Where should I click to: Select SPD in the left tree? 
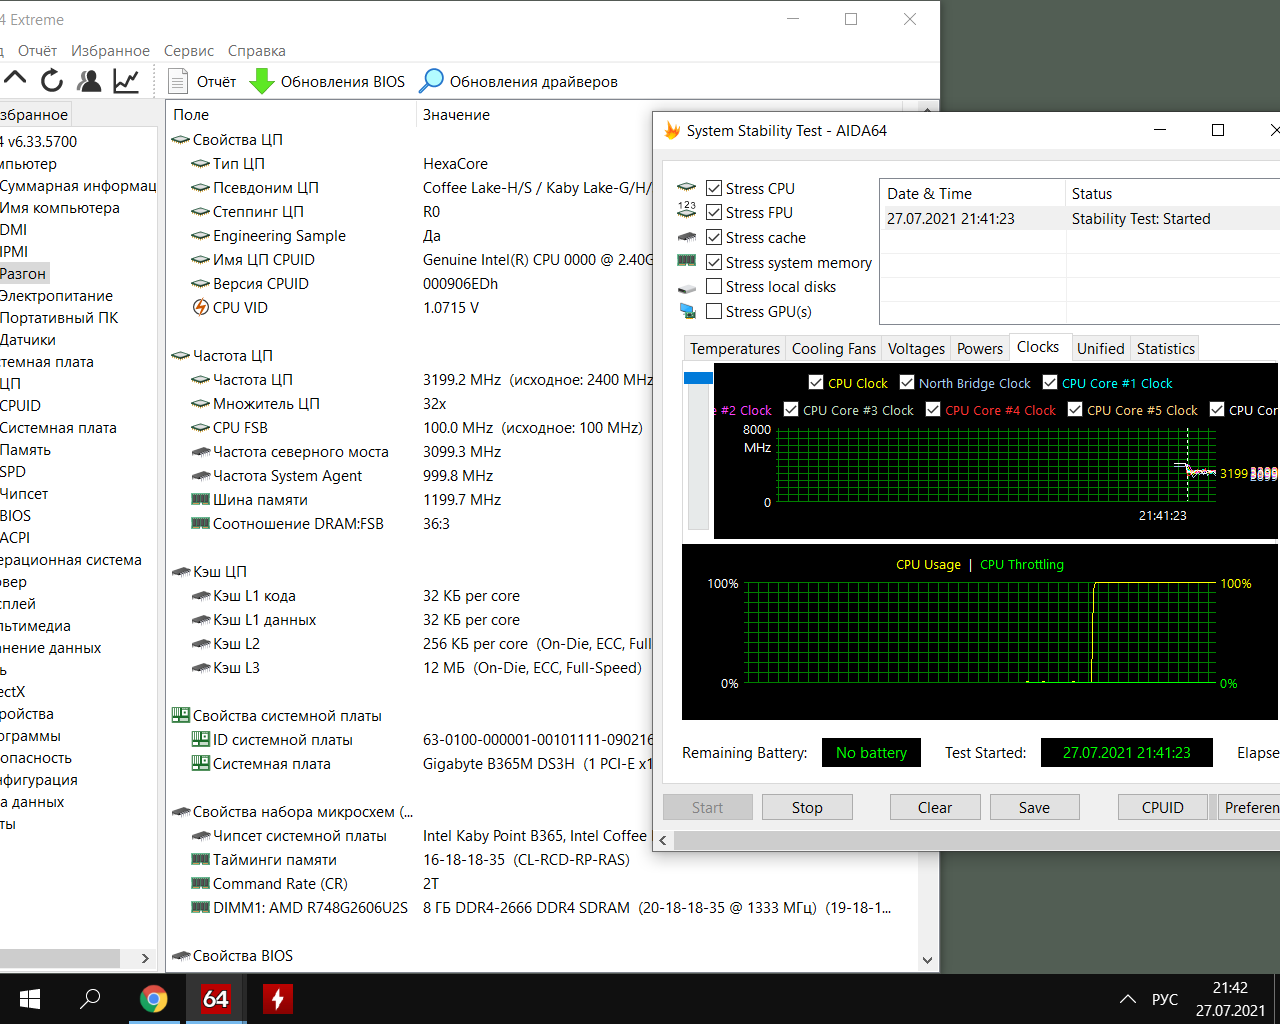tap(13, 472)
